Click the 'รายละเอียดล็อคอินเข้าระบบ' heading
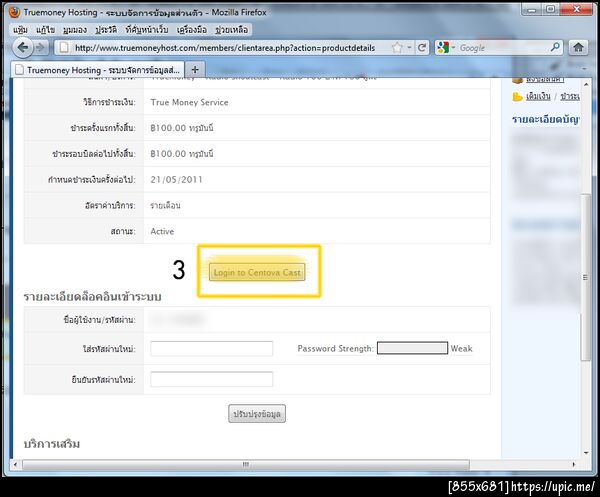600x497 pixels. coord(93,297)
